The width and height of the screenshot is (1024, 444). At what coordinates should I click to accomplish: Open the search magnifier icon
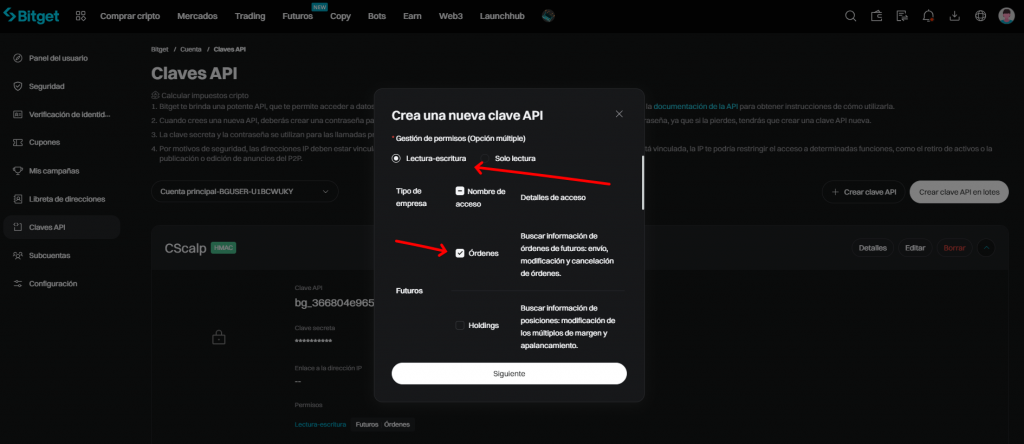[x=850, y=16]
